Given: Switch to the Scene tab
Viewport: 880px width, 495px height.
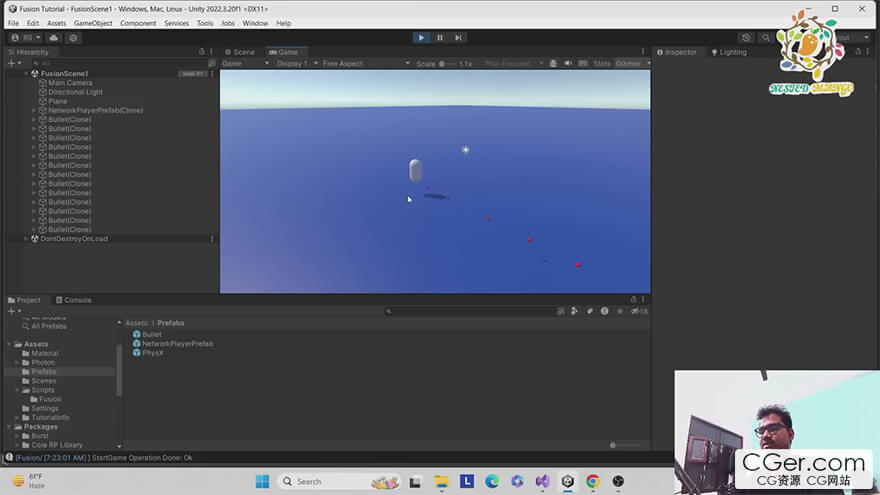Looking at the screenshot, I should point(240,52).
